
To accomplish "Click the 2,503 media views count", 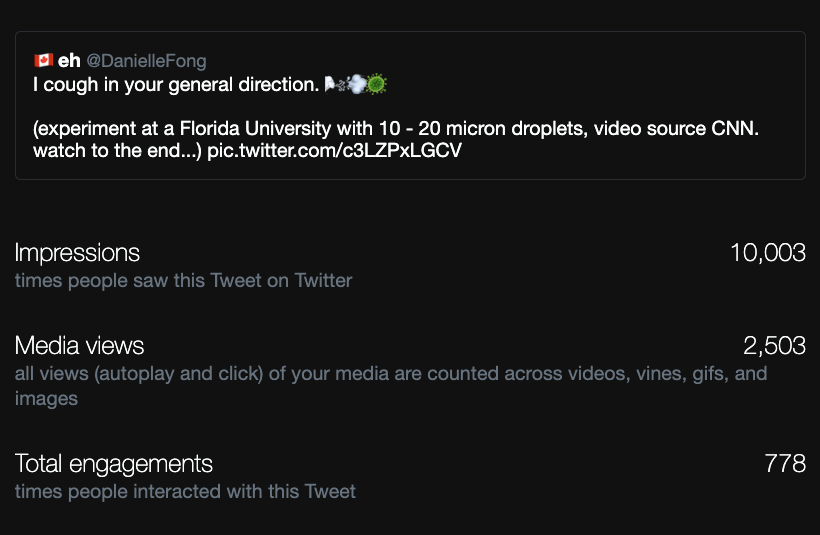I will pyautogui.click(x=774, y=346).
